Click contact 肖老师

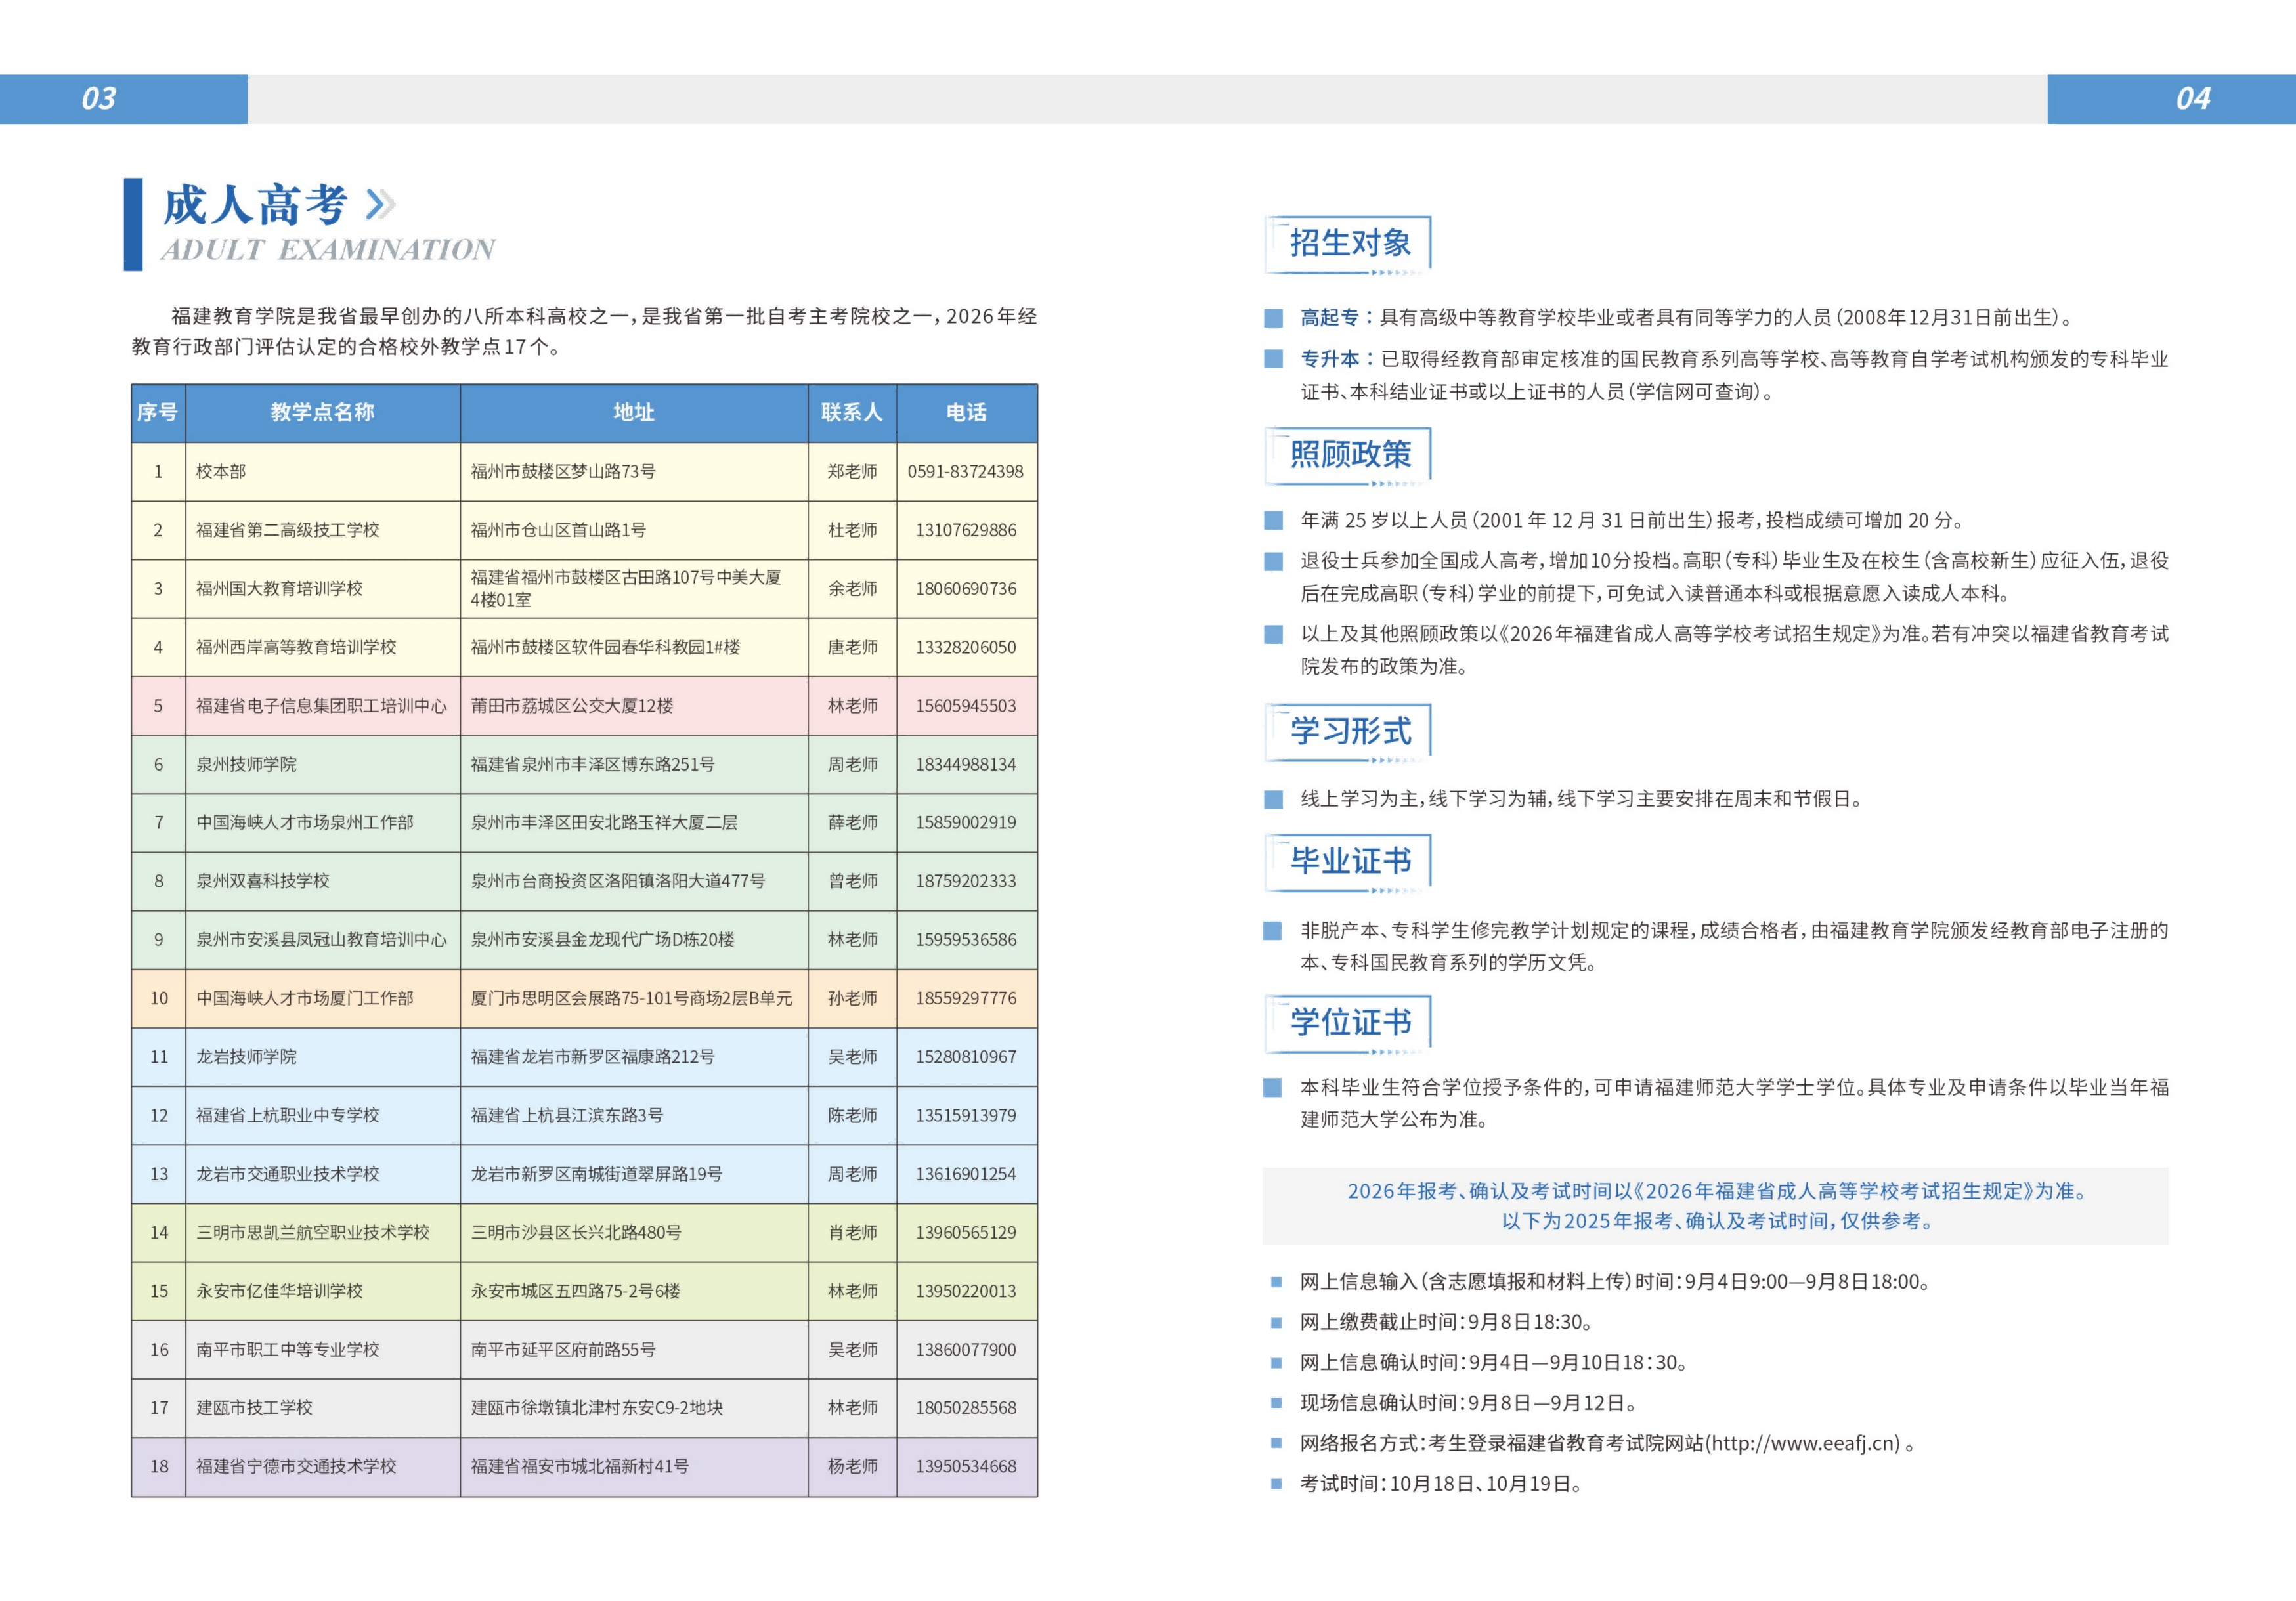(x=852, y=1233)
